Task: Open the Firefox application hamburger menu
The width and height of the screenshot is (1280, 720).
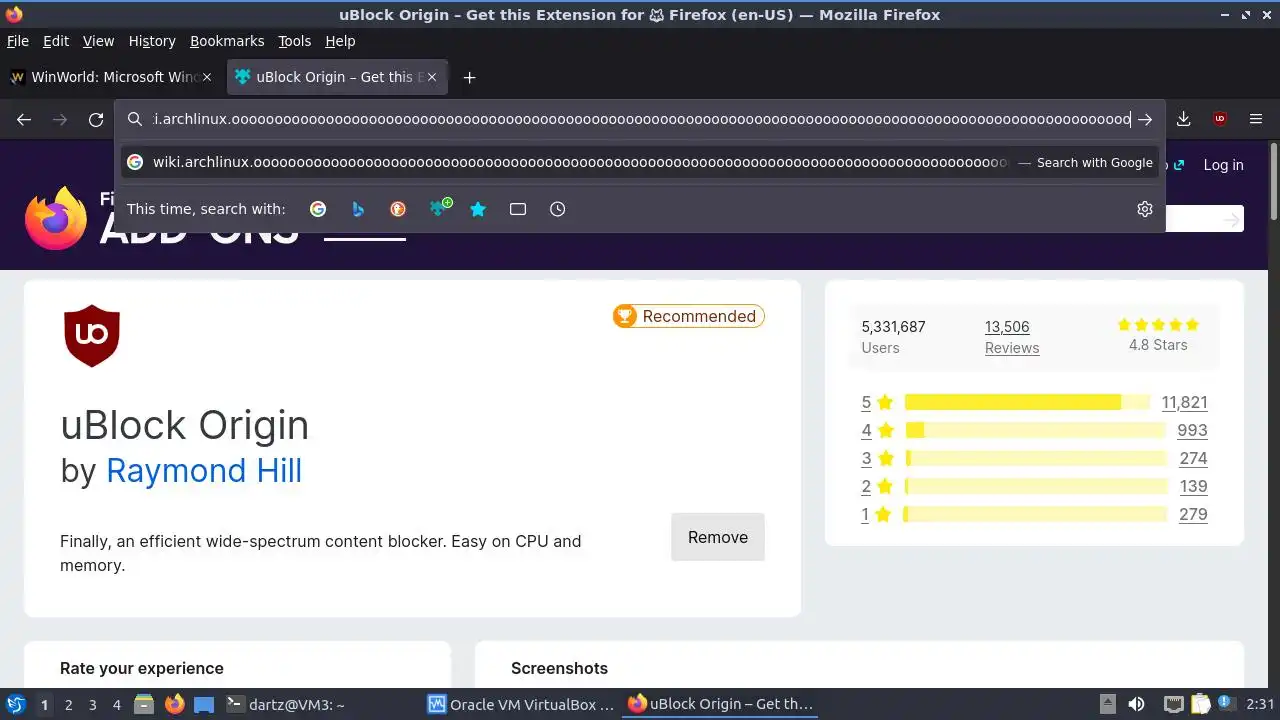Action: click(x=1256, y=119)
